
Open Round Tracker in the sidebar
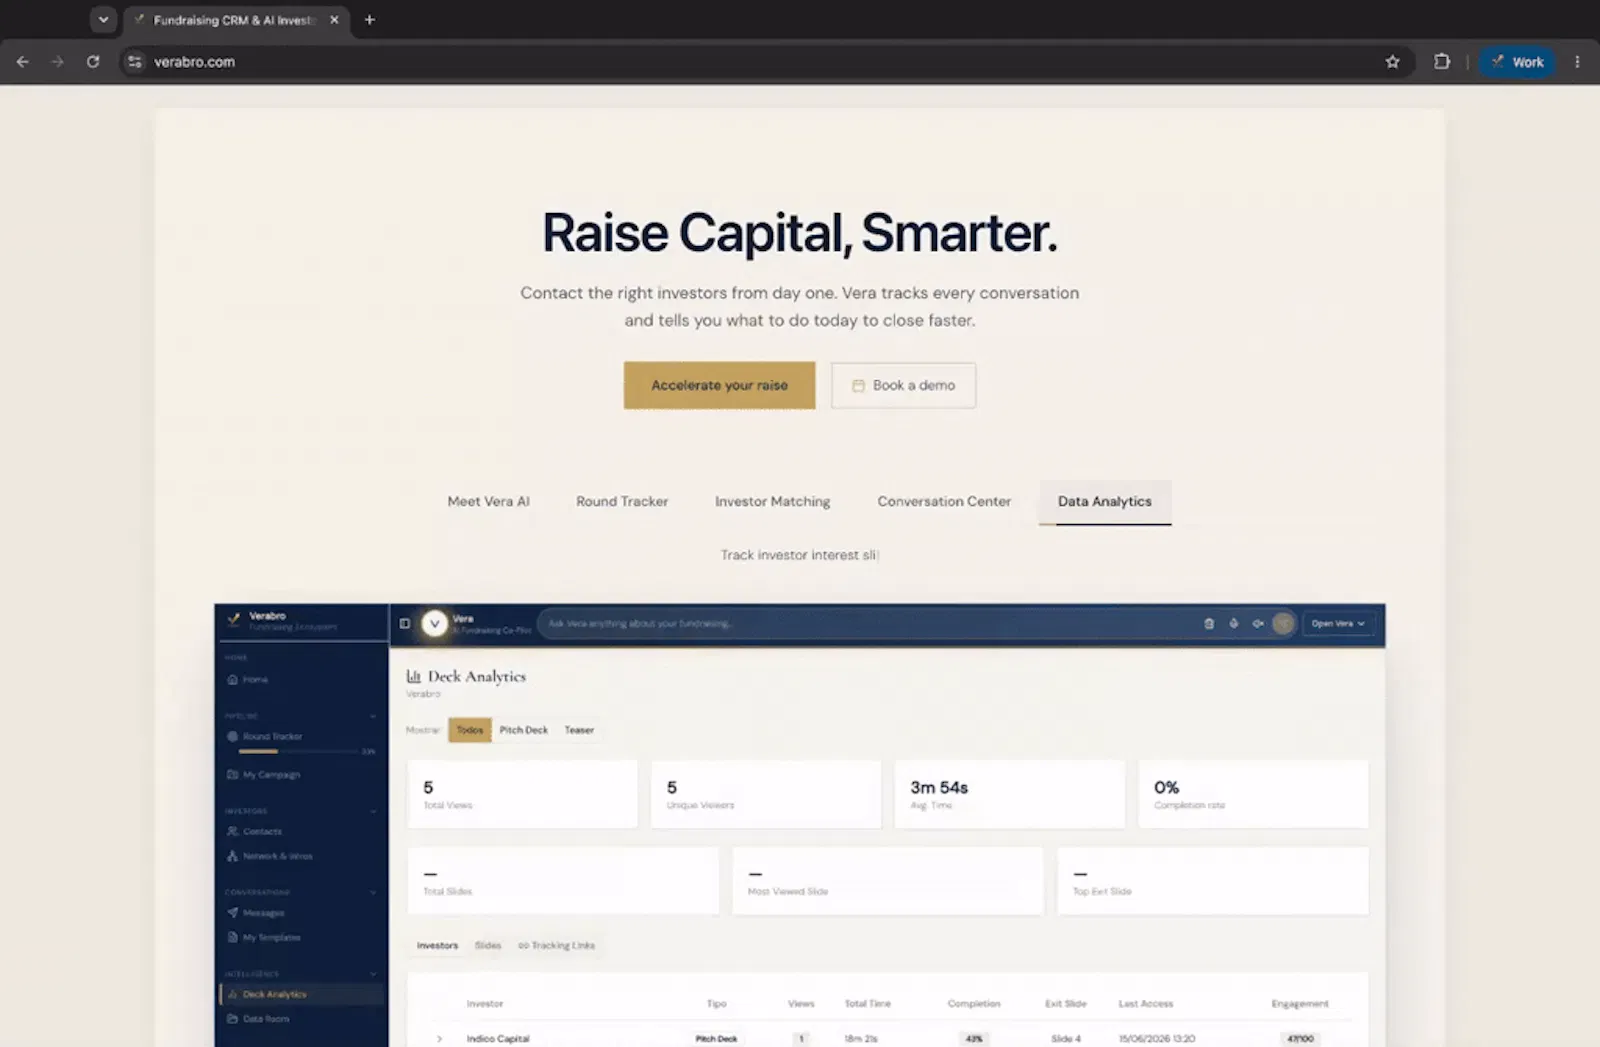[x=265, y=736]
